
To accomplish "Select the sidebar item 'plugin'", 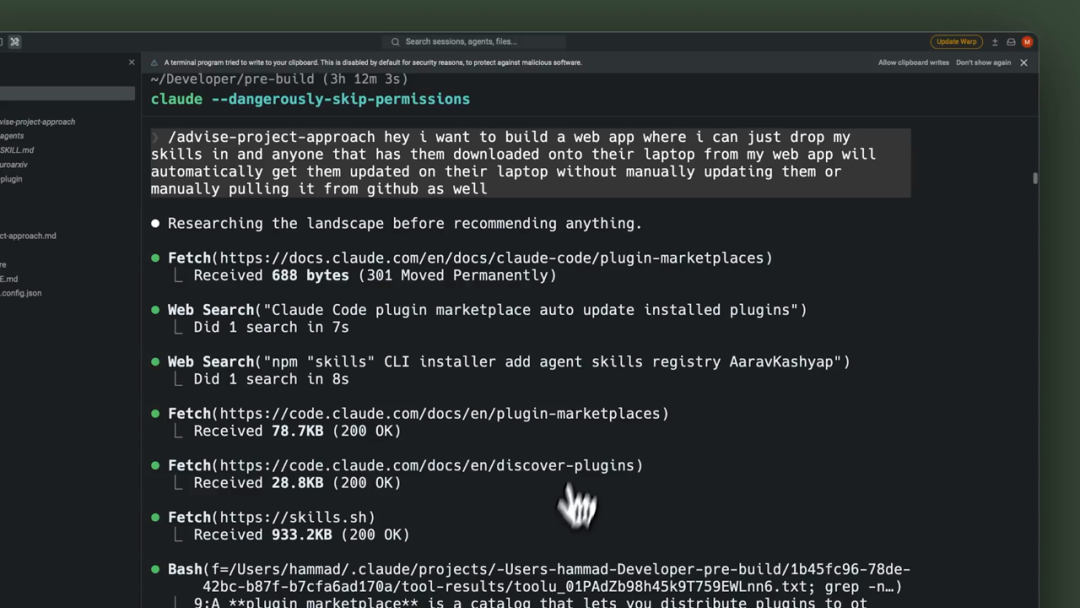I will 11,179.
